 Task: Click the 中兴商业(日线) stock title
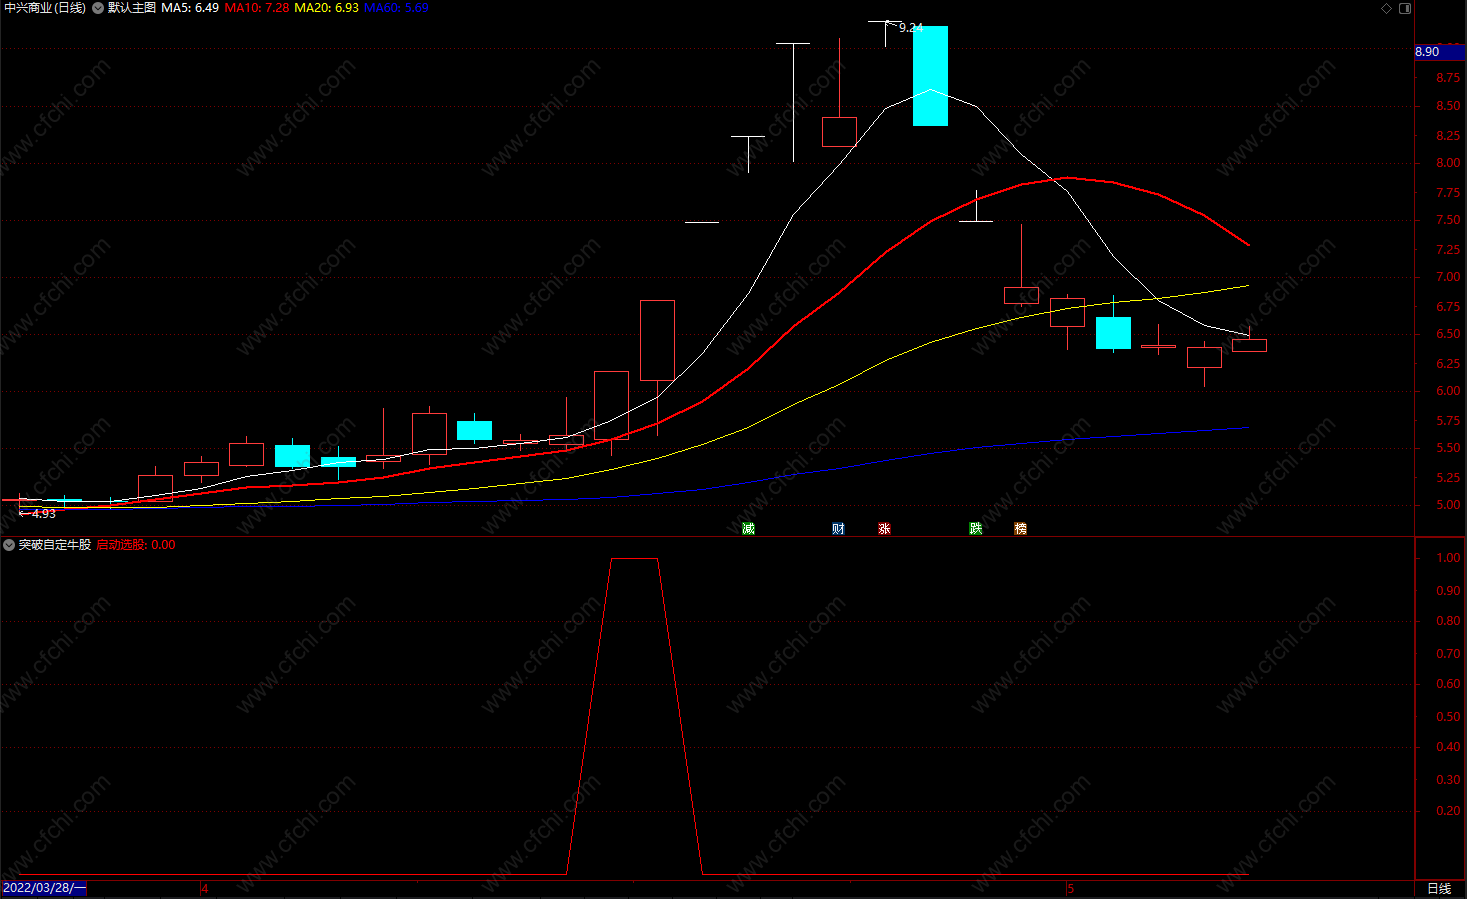tap(45, 8)
